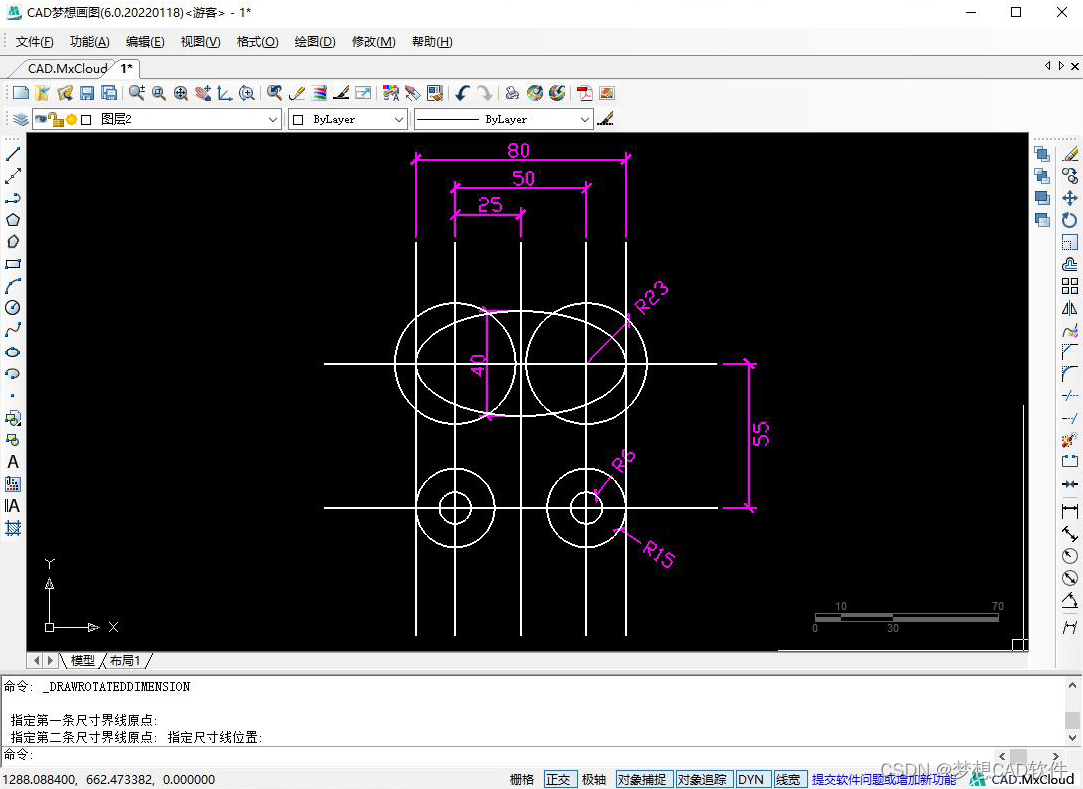Image resolution: width=1083 pixels, height=789 pixels.
Task: Click the ByLayer color box swatch
Action: (x=298, y=120)
